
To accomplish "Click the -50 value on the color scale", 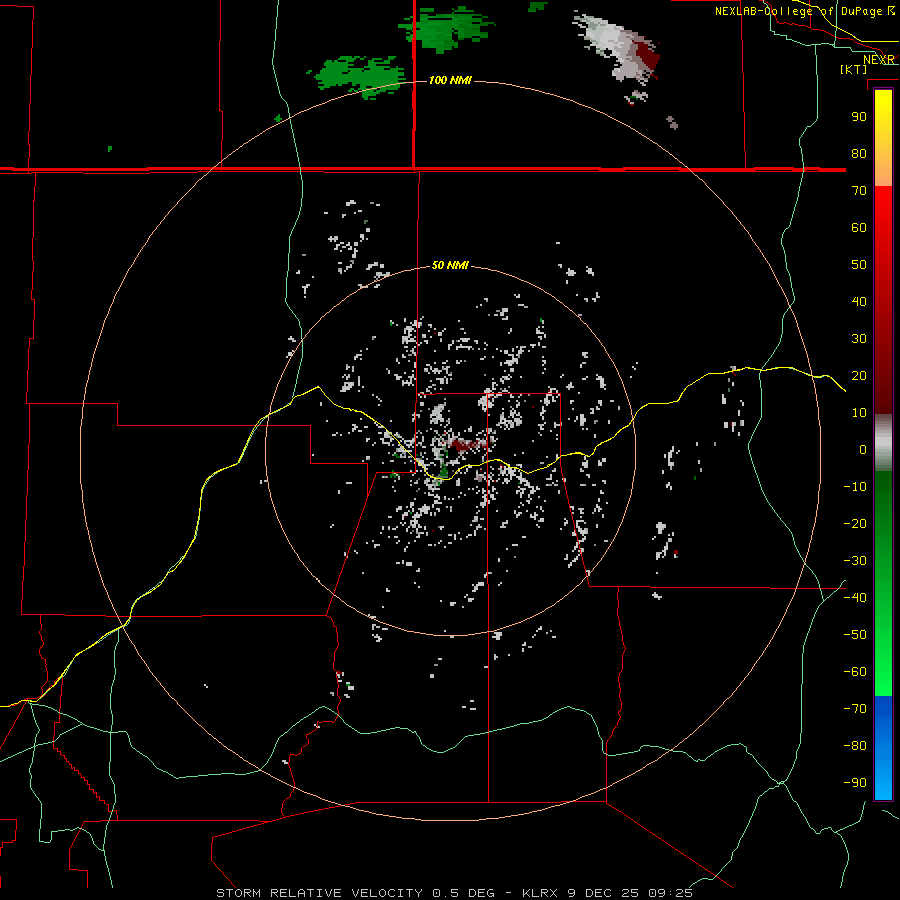I will click(x=855, y=635).
